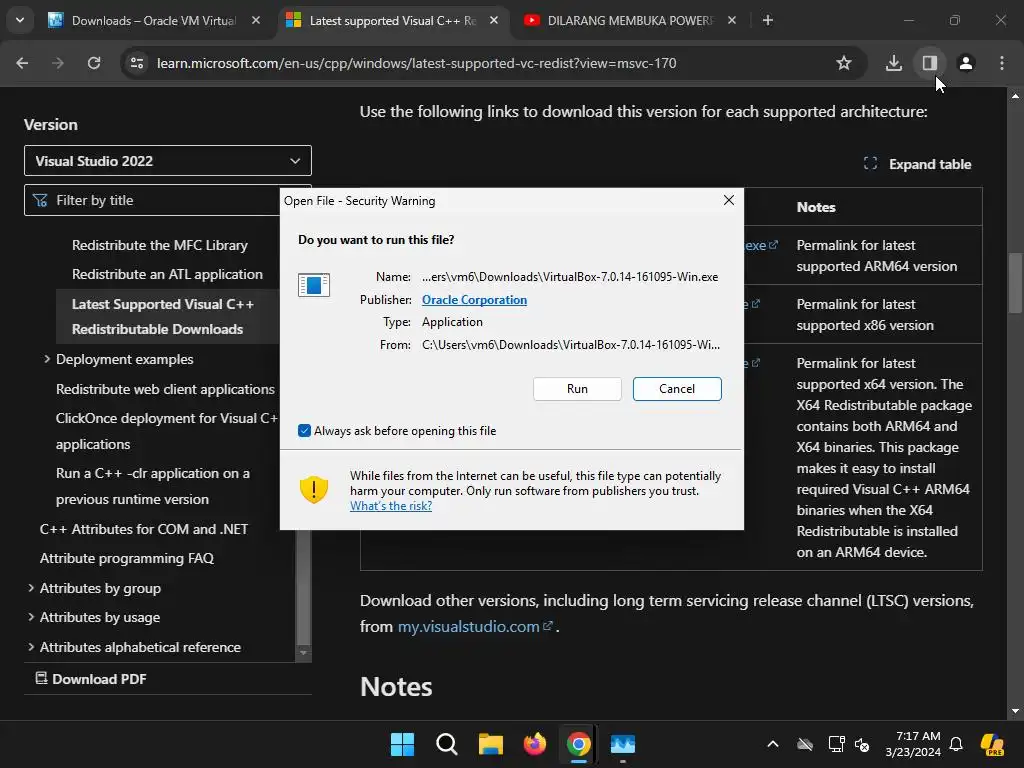Viewport: 1024px width, 768px height.
Task: Reload the page with the refresh icon
Action: (94, 63)
